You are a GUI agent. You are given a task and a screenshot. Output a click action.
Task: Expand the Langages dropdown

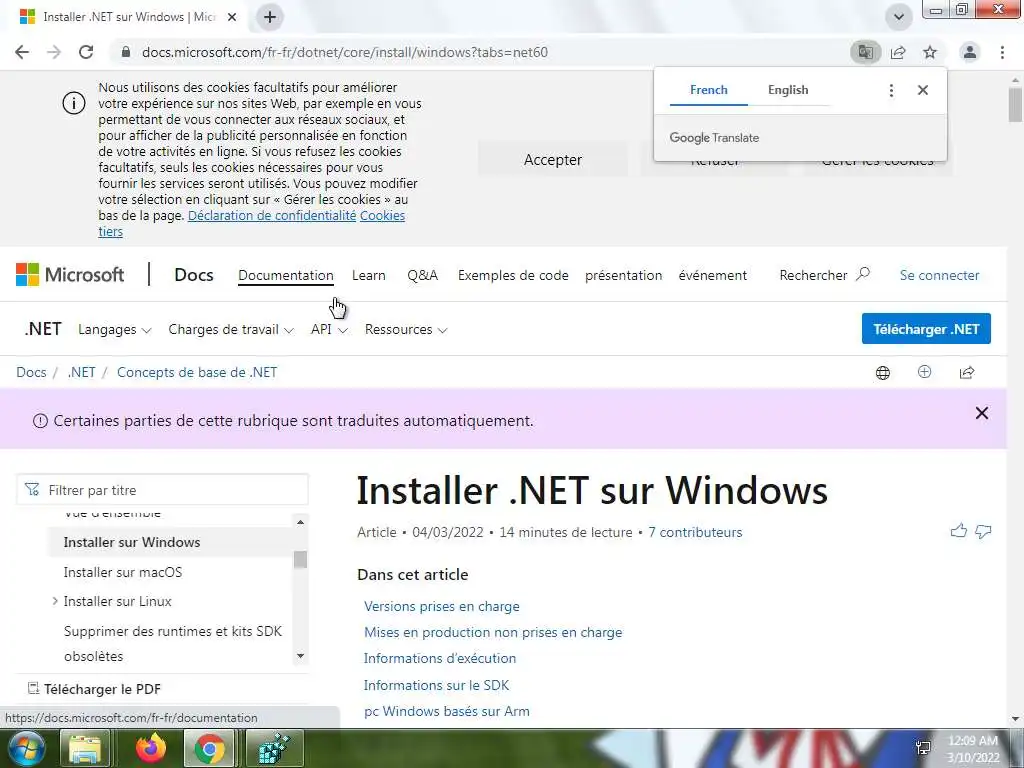click(114, 330)
